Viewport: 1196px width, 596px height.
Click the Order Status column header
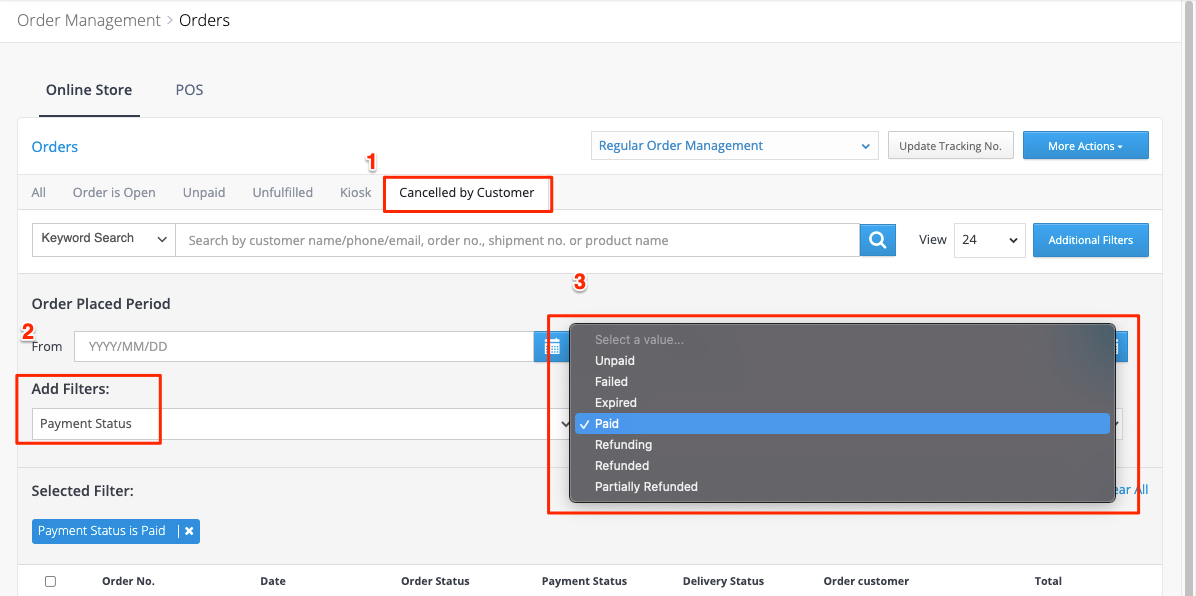[435, 582]
